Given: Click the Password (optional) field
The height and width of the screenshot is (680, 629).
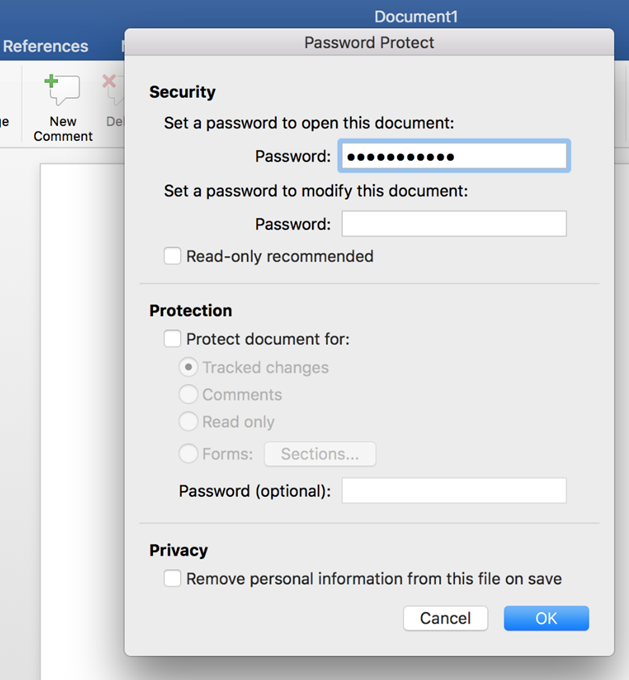Looking at the screenshot, I should 454,490.
